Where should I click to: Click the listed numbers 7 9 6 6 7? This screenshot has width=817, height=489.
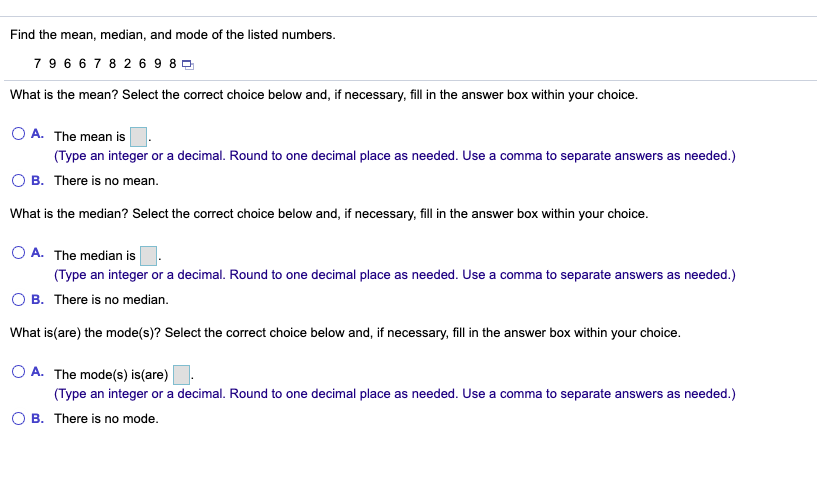point(67,64)
